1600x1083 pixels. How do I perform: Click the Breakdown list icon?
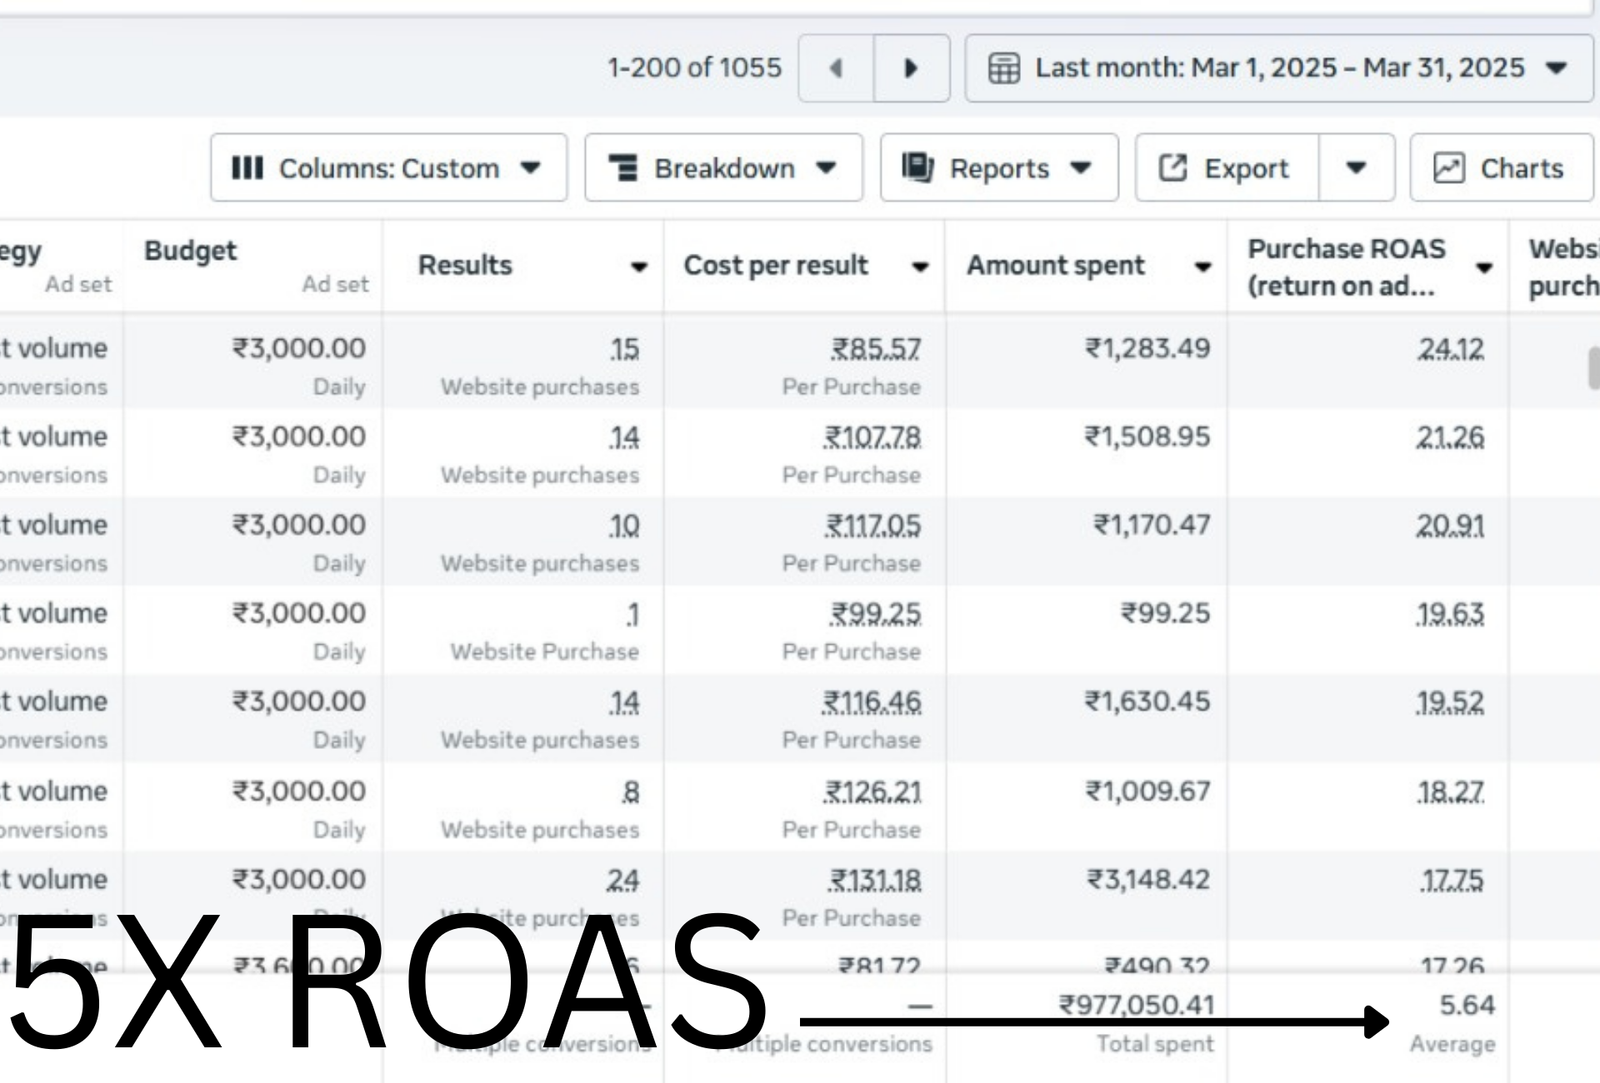coord(623,168)
